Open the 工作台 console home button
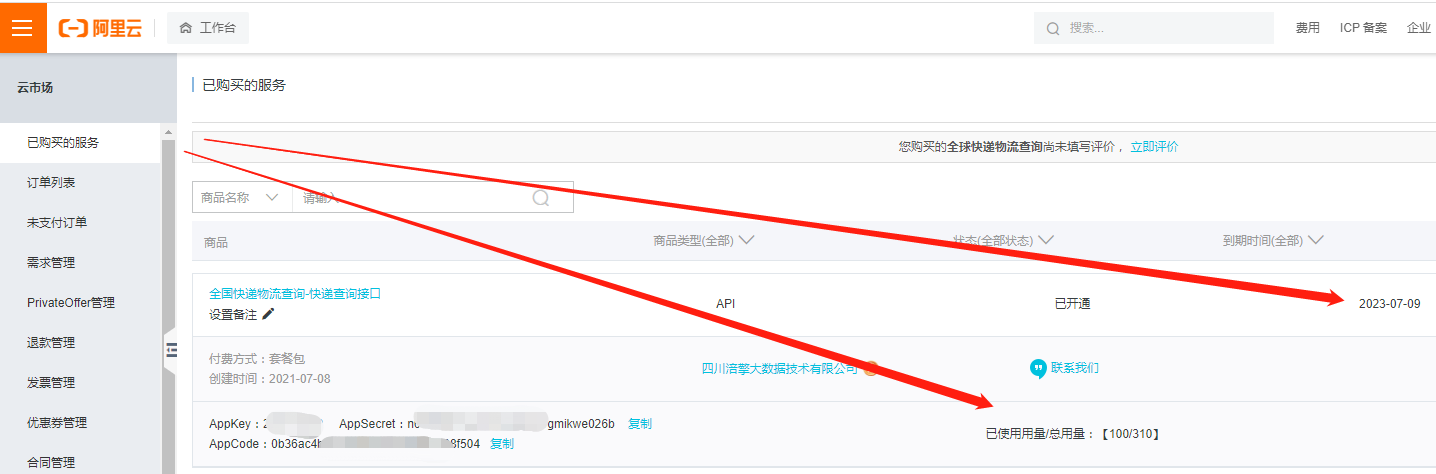 click(208, 28)
